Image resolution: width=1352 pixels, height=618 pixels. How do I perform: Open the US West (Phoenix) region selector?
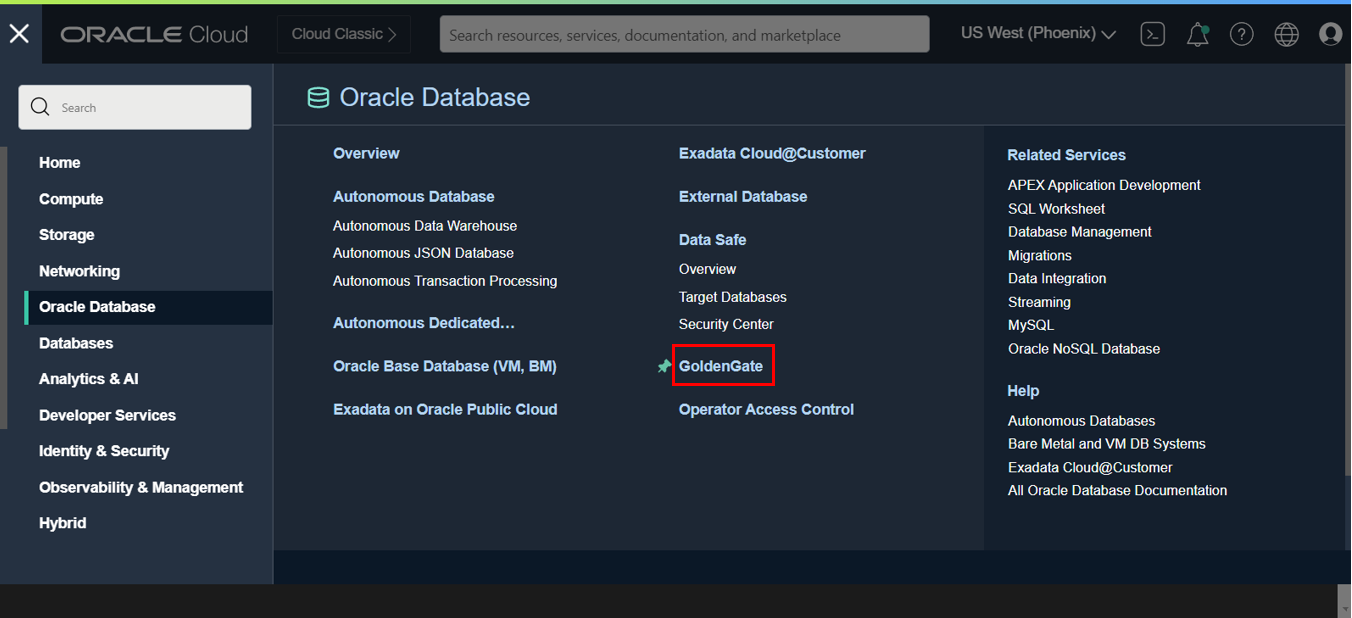pos(1037,33)
